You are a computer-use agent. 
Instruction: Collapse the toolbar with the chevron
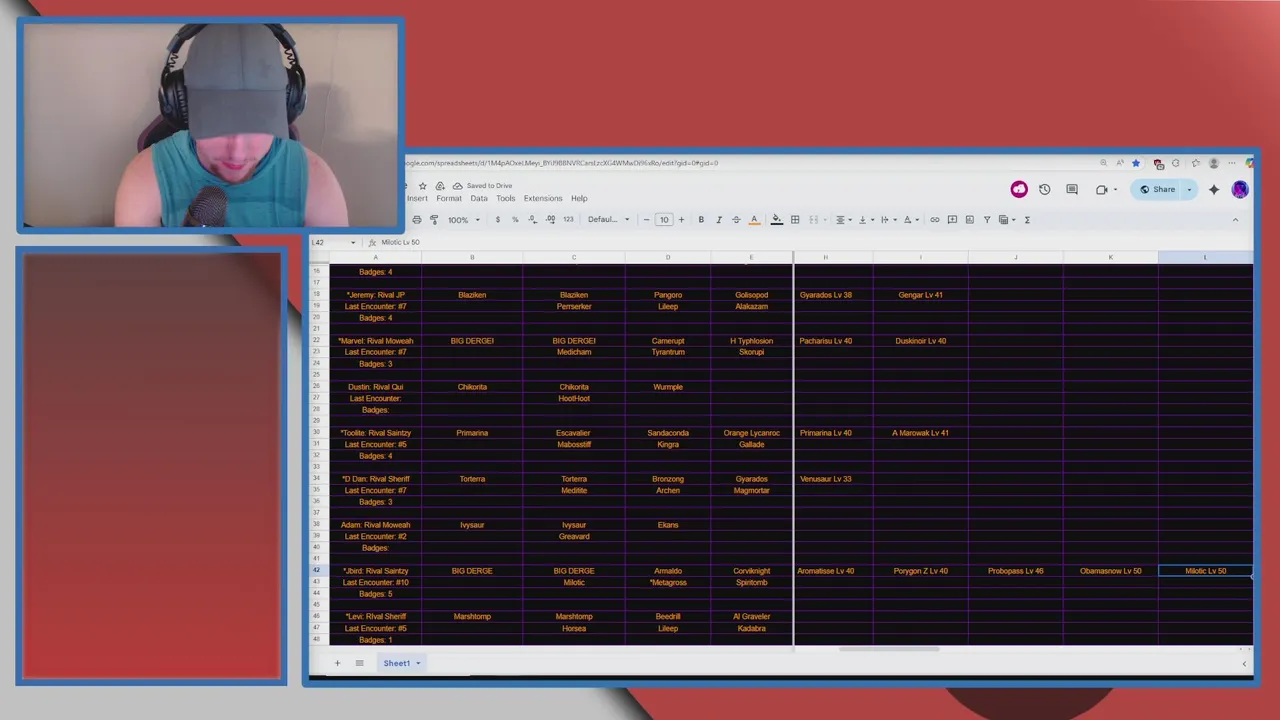click(x=1235, y=220)
